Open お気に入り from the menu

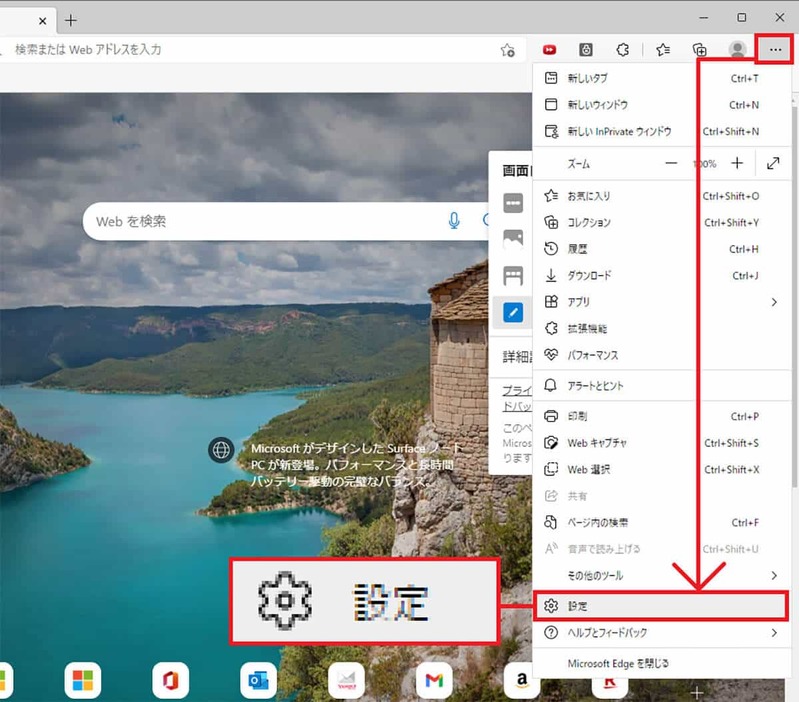tap(661, 196)
